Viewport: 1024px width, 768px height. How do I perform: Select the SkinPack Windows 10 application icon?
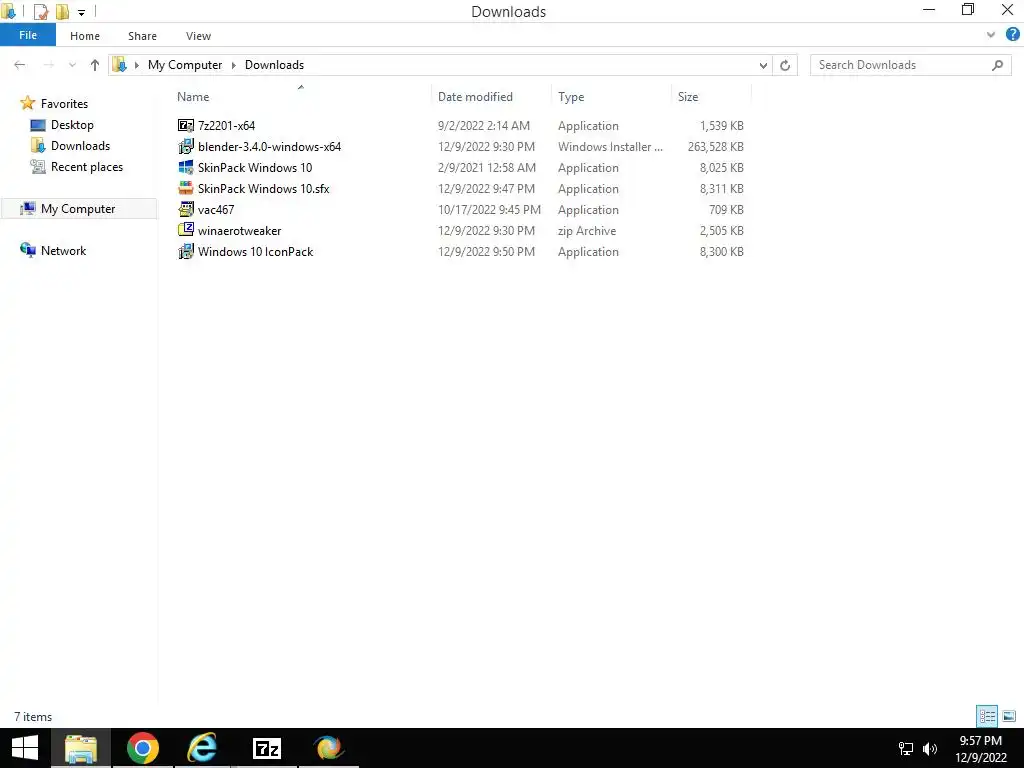[186, 167]
